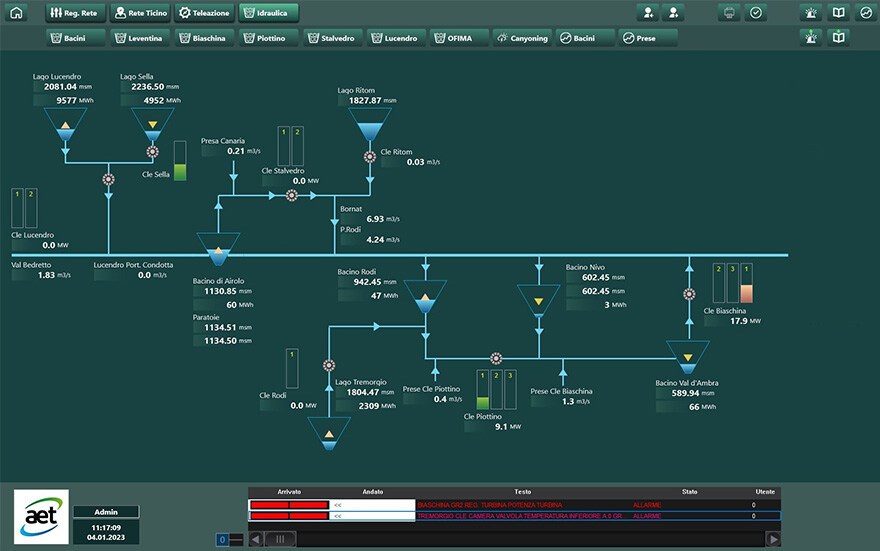Open the Prese trend chart view
Image resolution: width=880 pixels, height=551 pixels.
[648, 38]
